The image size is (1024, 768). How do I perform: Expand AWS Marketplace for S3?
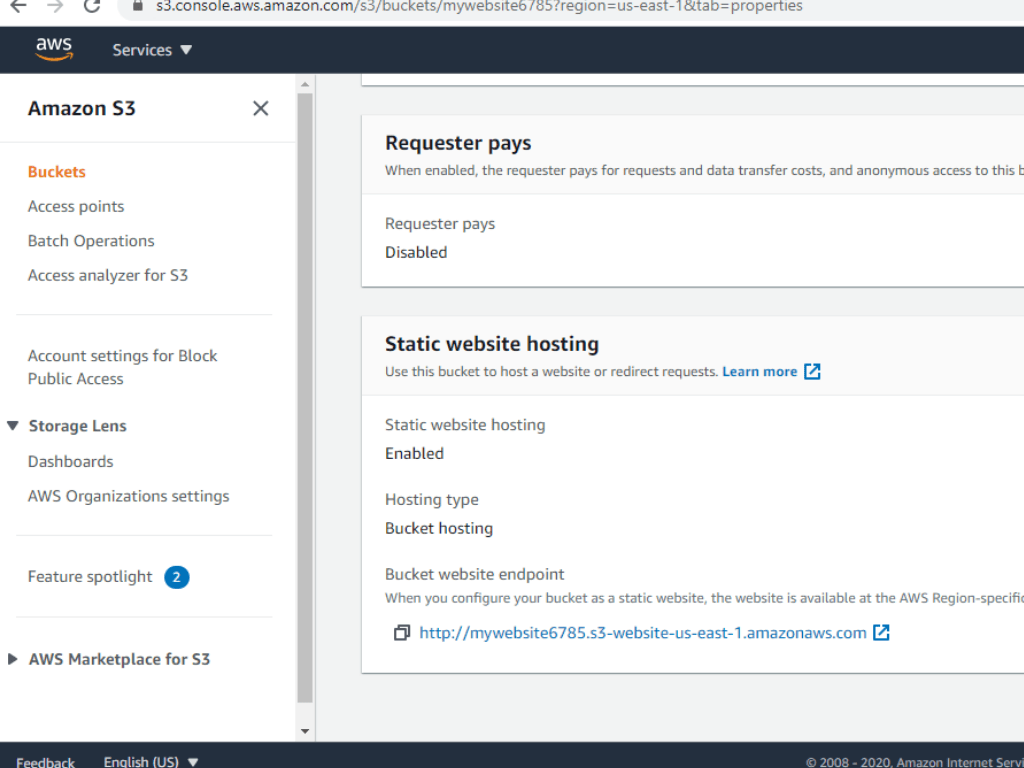click(12, 659)
